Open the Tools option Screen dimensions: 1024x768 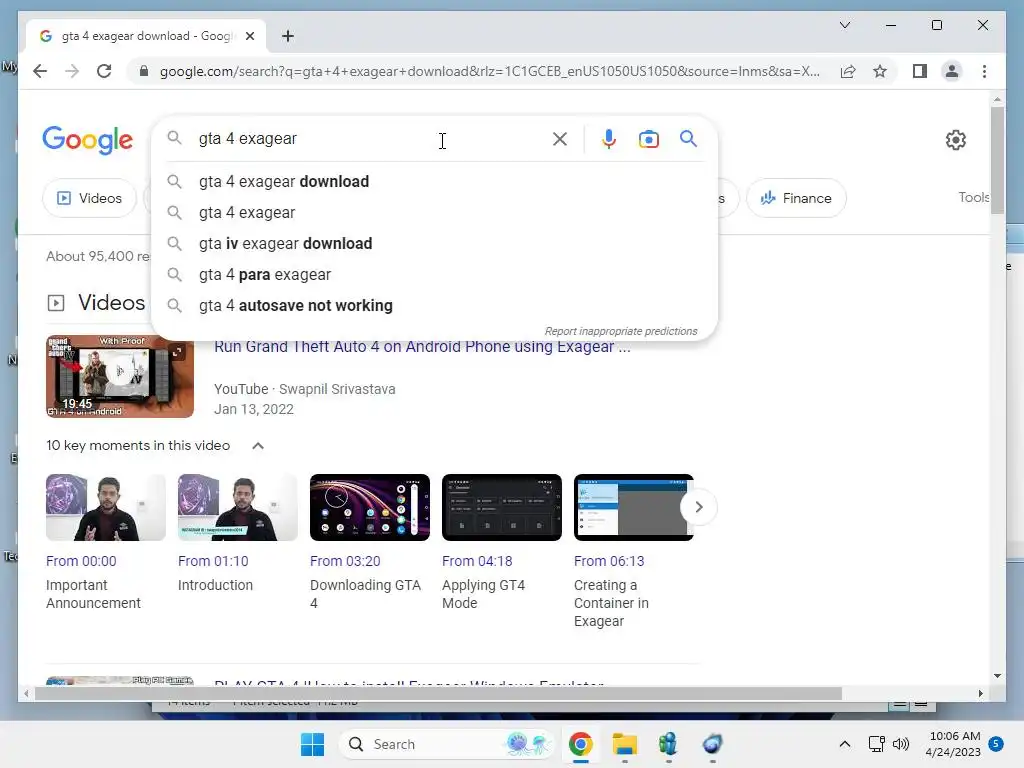click(x=973, y=197)
